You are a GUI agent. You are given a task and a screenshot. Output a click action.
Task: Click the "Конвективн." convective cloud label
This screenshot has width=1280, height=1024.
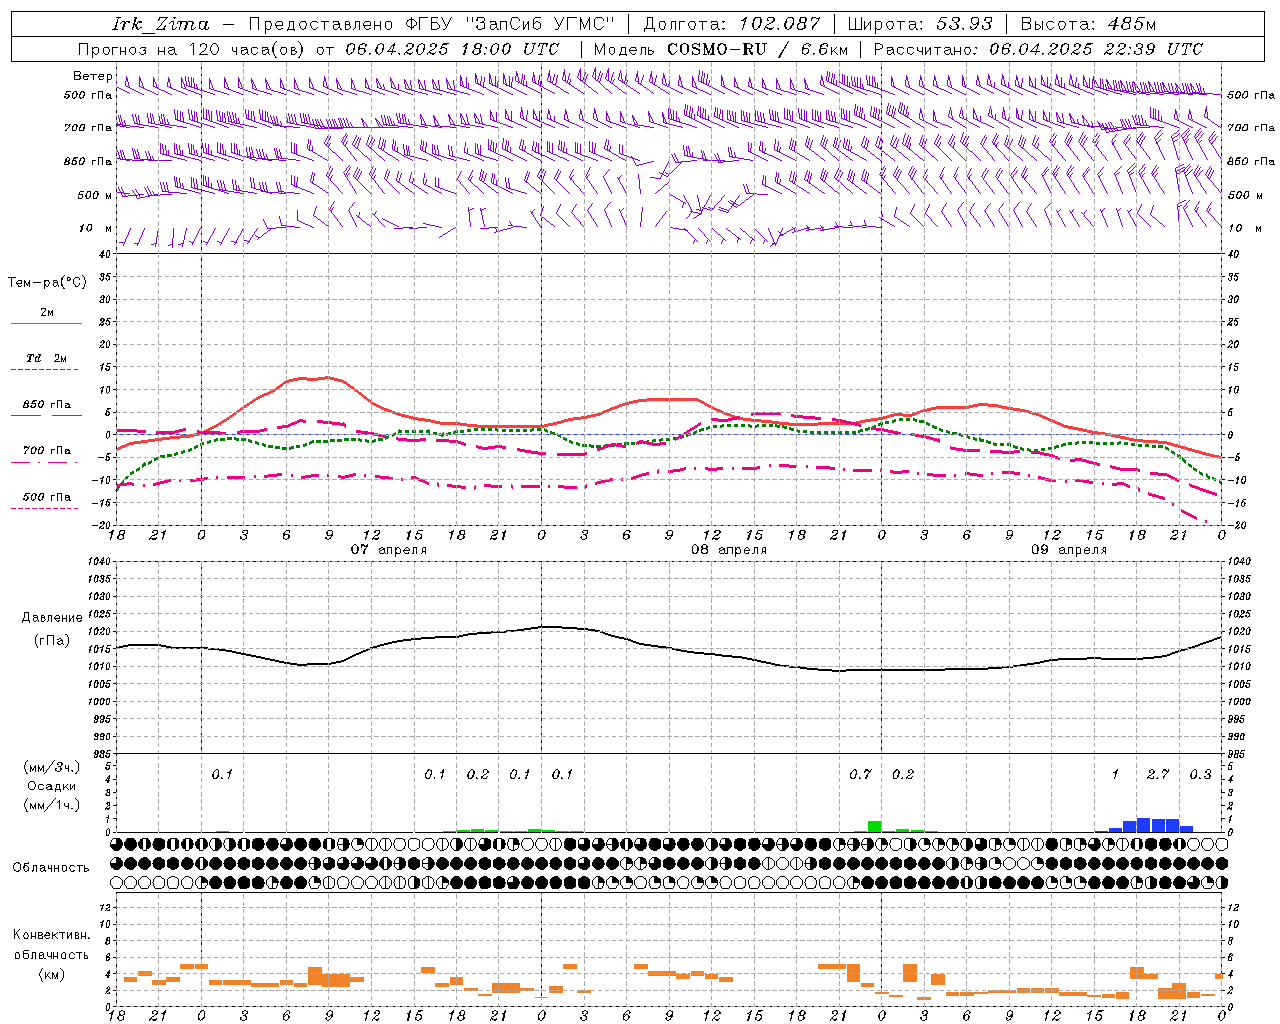coord(52,935)
